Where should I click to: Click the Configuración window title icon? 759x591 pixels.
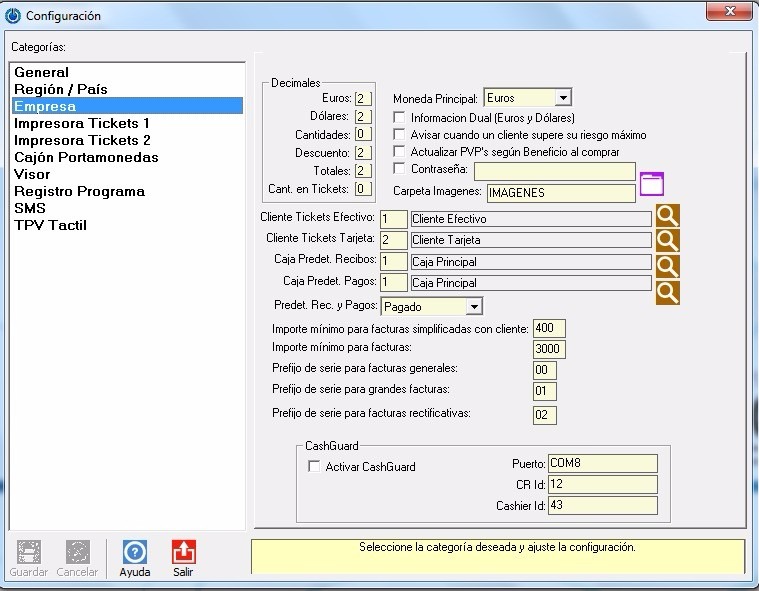(x=13, y=15)
